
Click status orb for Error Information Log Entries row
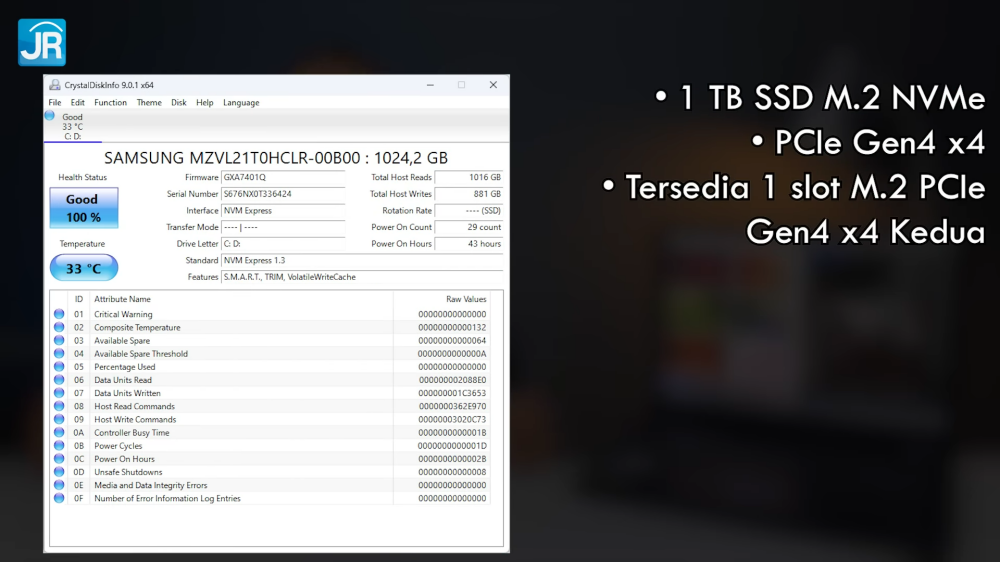pyautogui.click(x=59, y=498)
